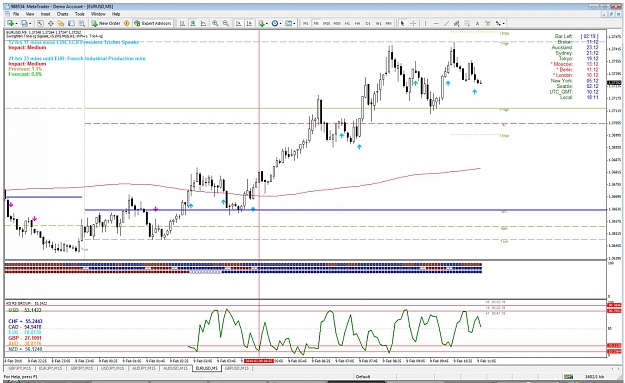The height and width of the screenshot is (383, 625).
Task: Open the View menu
Action: click(x=30, y=14)
